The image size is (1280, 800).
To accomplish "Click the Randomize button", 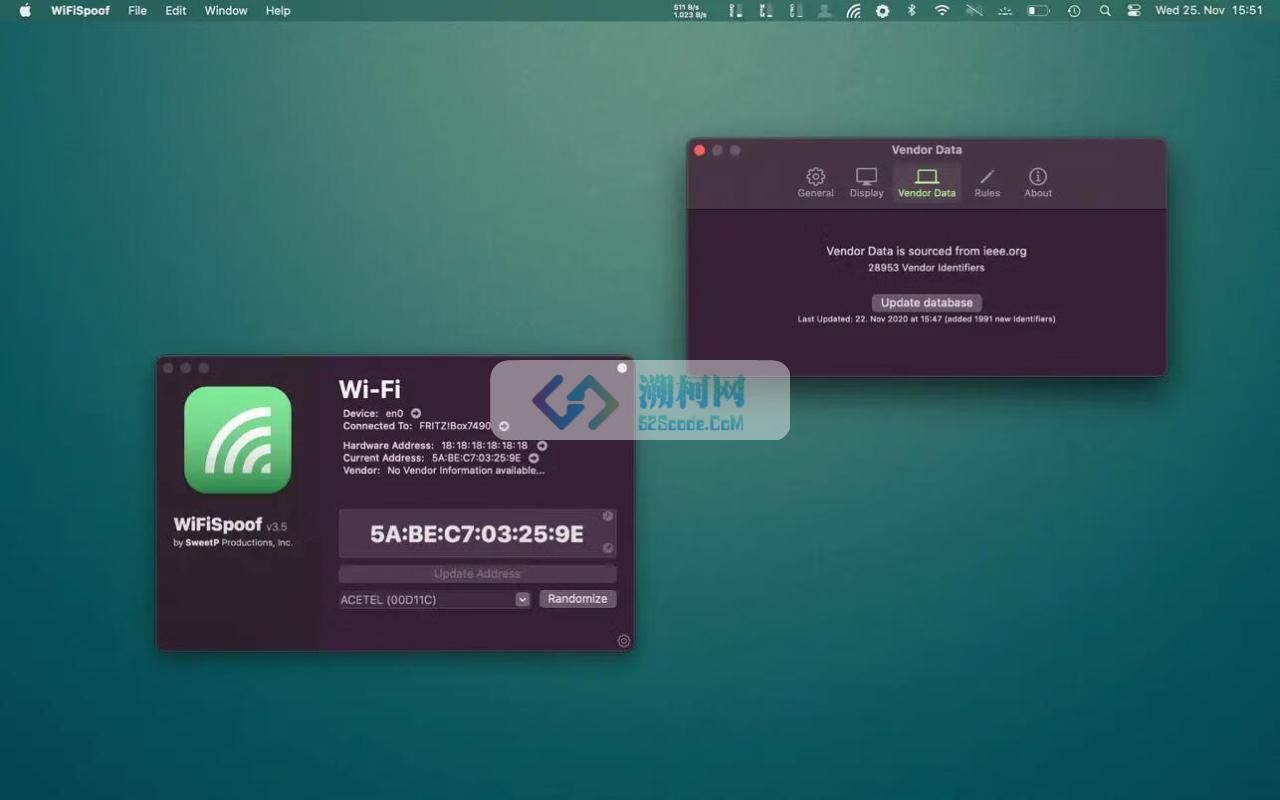I will click(x=578, y=599).
